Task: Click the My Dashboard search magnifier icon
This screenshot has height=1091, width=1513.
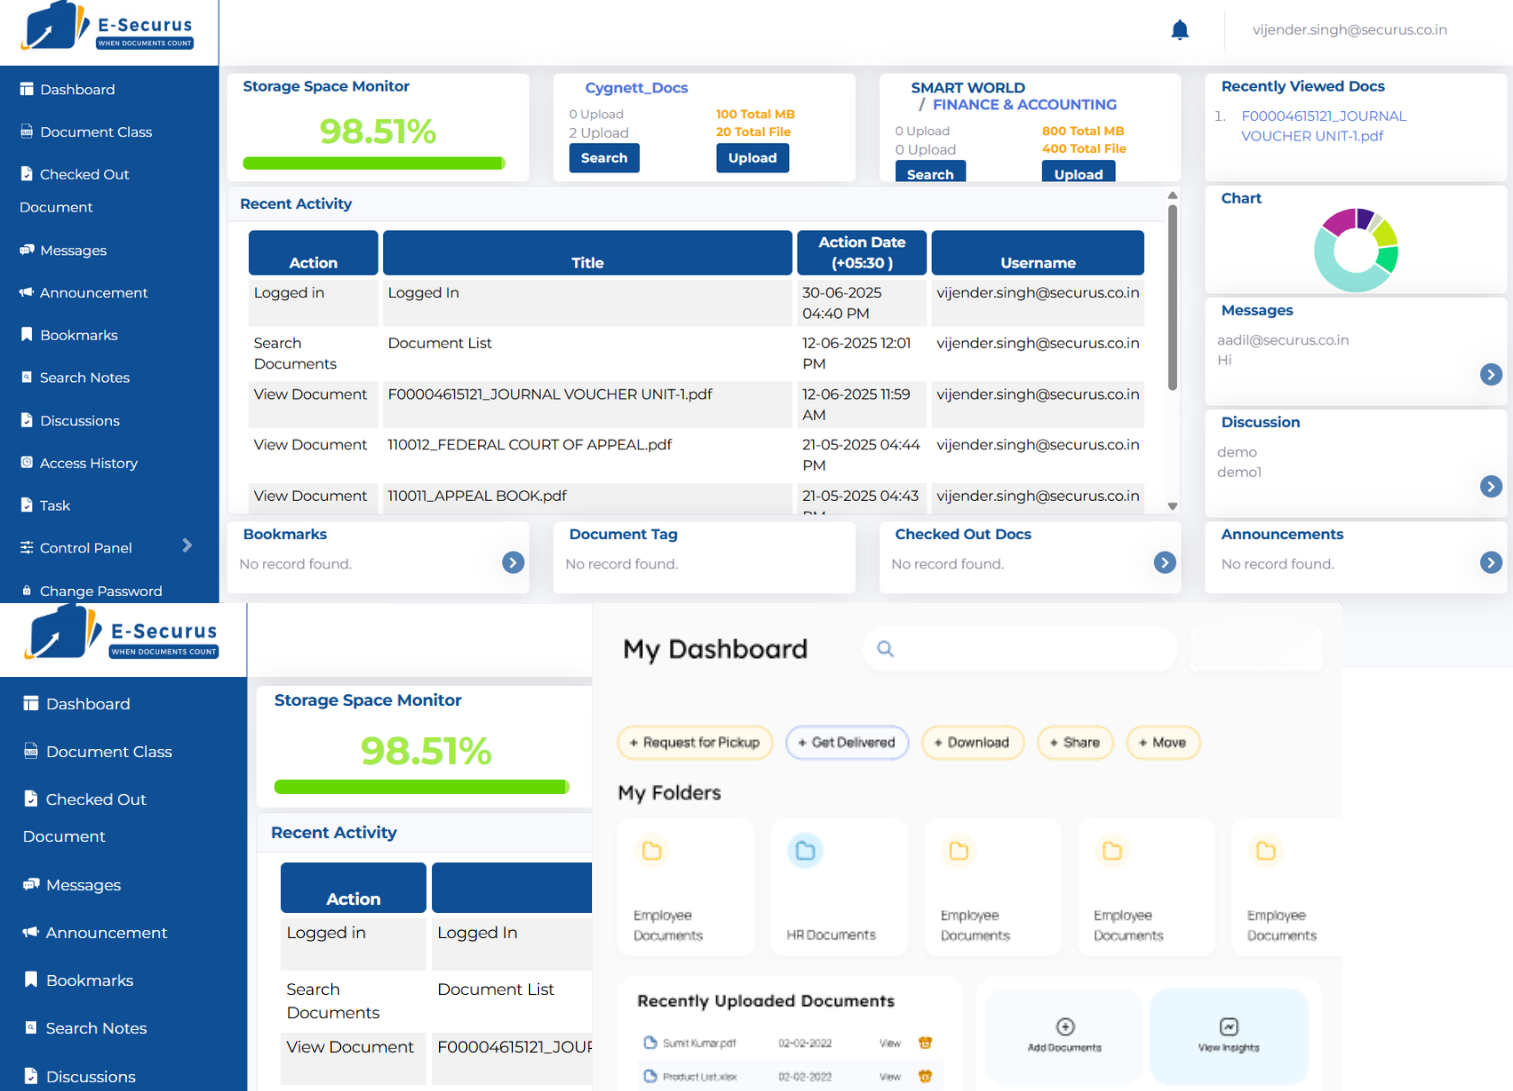Action: (885, 649)
